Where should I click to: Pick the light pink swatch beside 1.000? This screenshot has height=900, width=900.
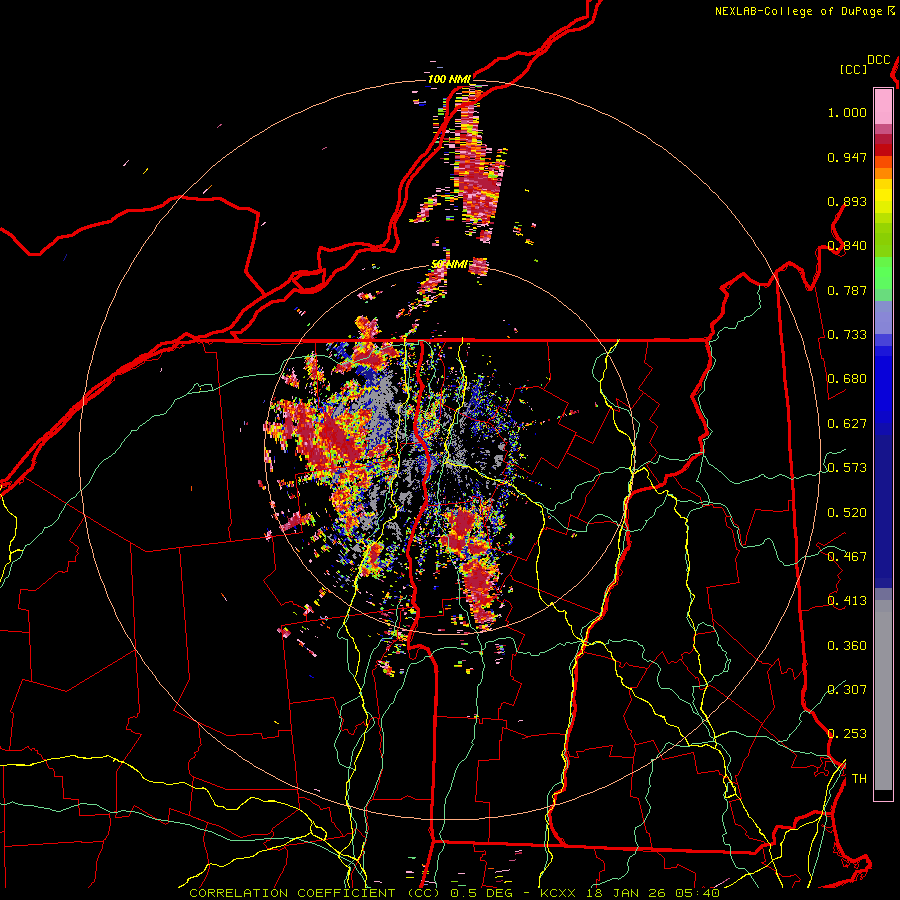pyautogui.click(x=883, y=107)
